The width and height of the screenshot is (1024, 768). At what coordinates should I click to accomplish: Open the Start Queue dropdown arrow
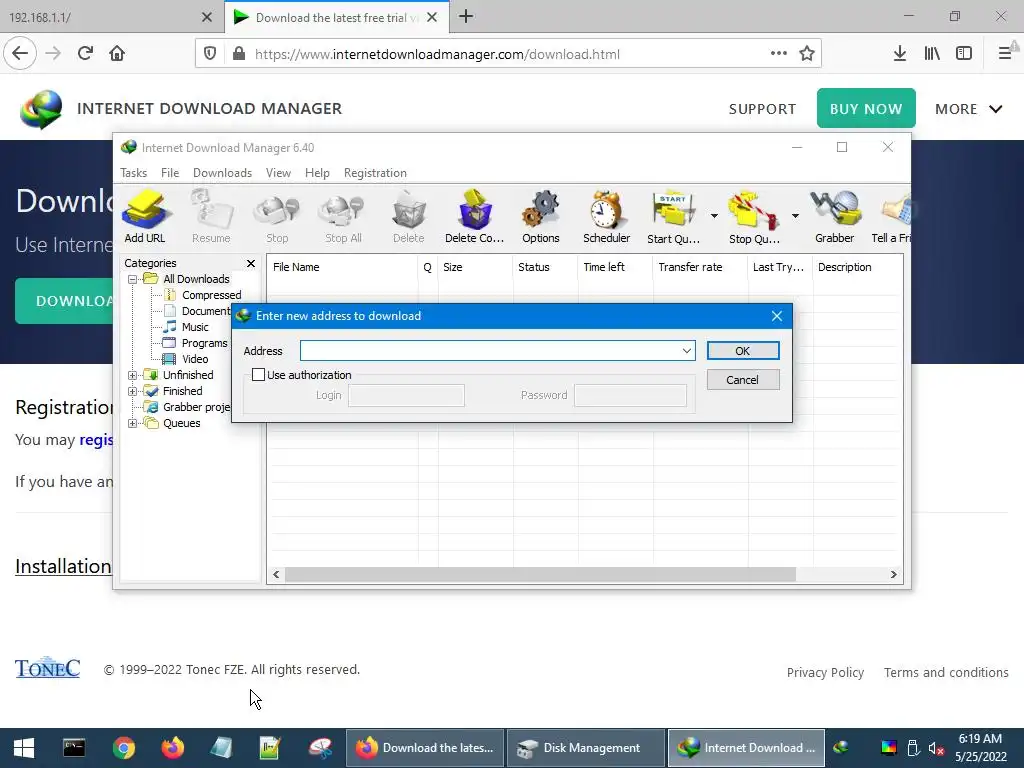(x=714, y=216)
